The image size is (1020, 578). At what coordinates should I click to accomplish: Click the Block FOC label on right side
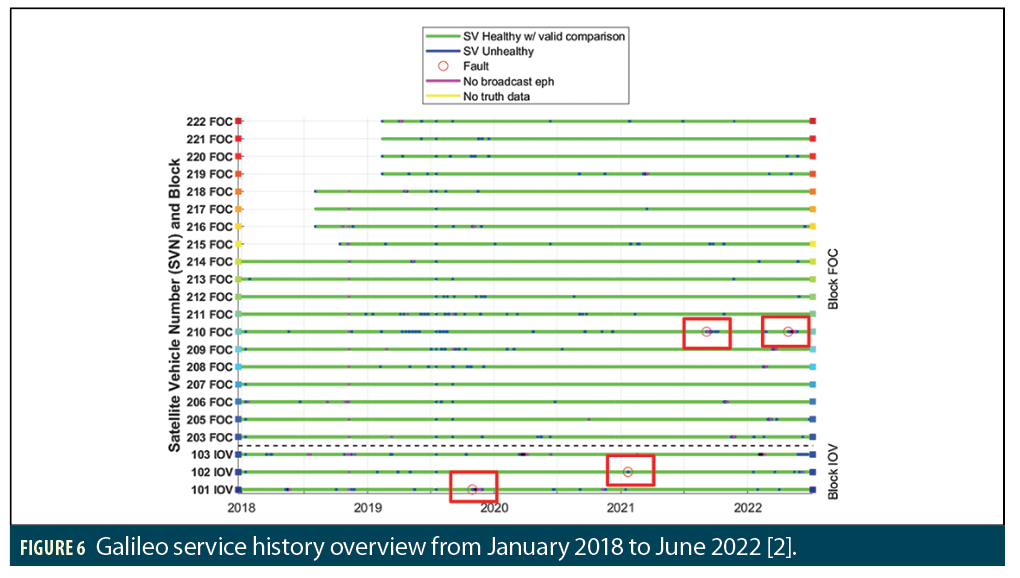pyautogui.click(x=832, y=279)
